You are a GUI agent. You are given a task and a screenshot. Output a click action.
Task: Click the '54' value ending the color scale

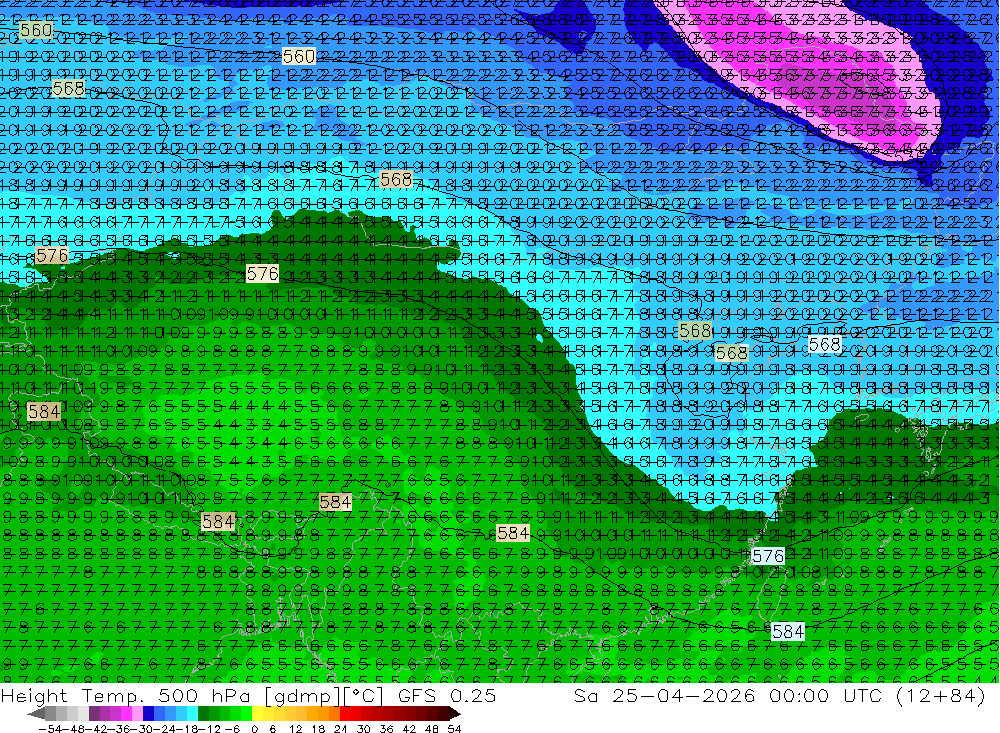(454, 729)
